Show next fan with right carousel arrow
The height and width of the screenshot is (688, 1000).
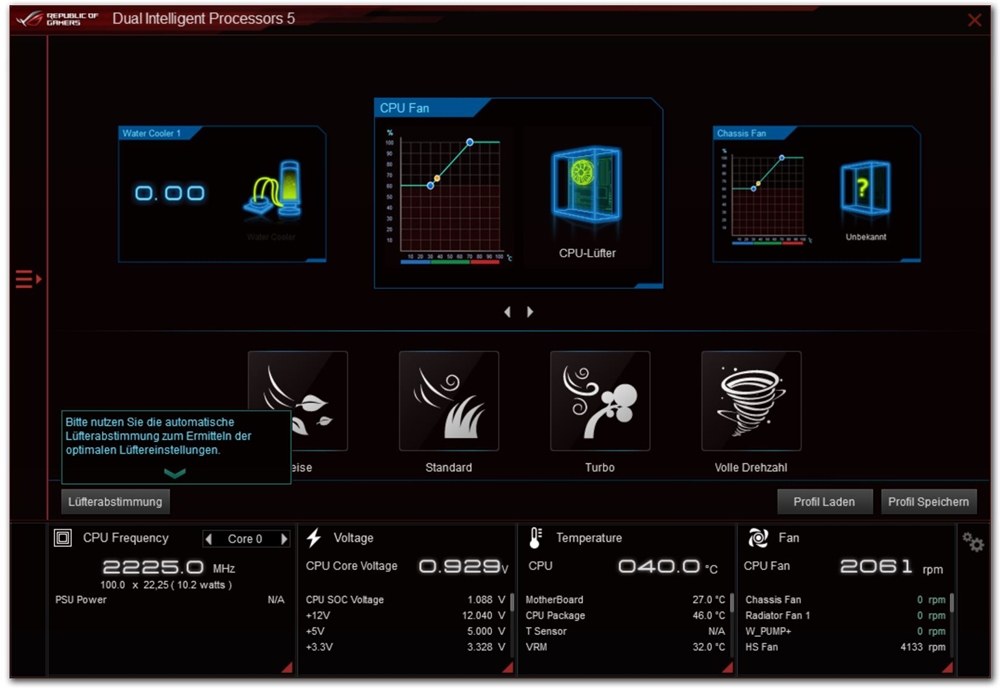tap(530, 312)
